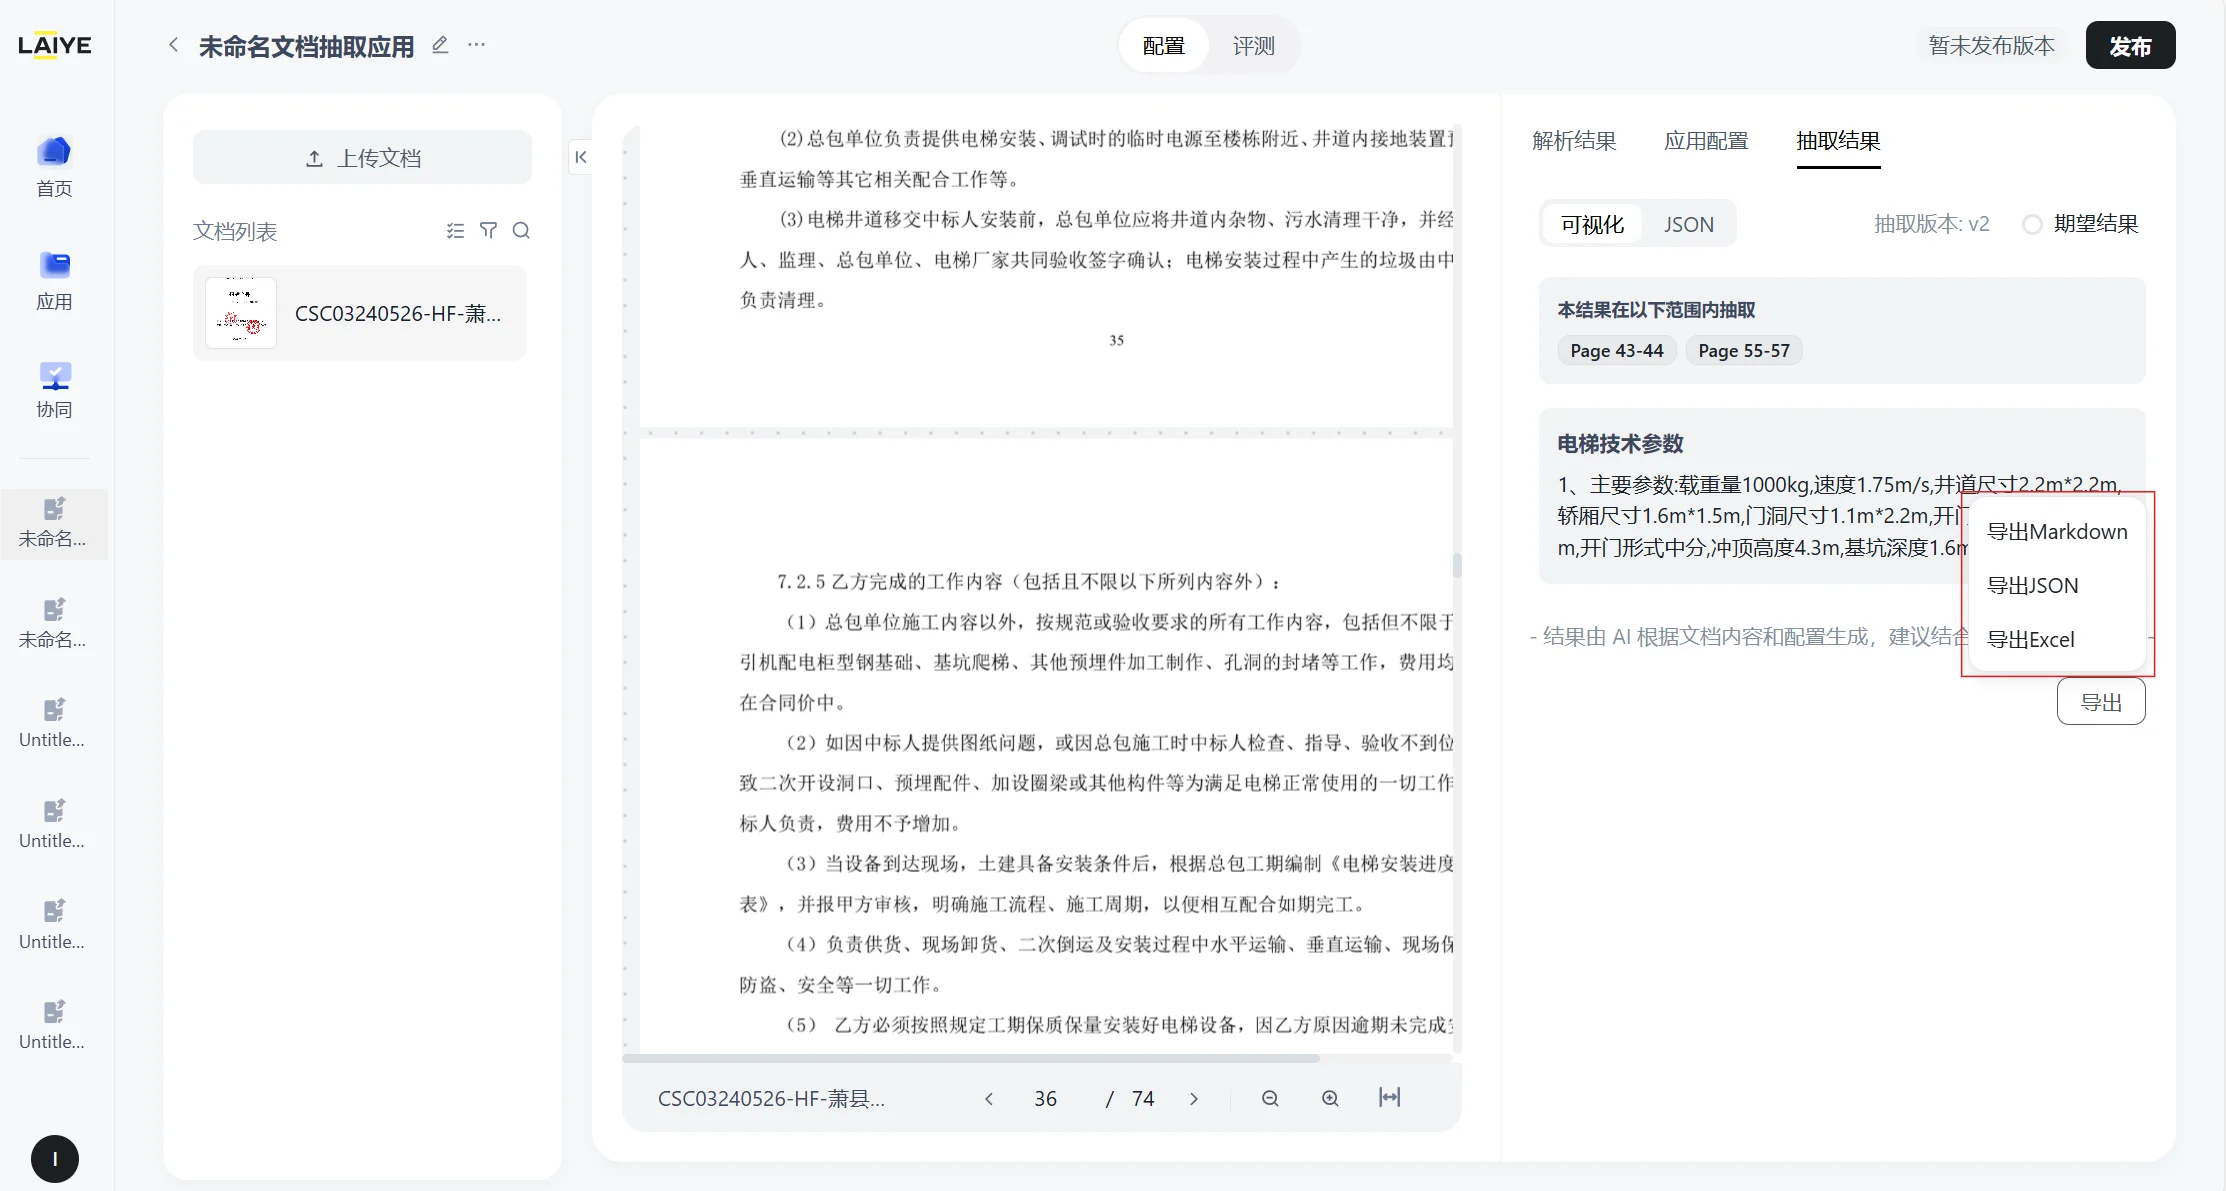This screenshot has height=1191, width=2226.
Task: Open the 解析结果 tab
Action: click(x=1575, y=141)
